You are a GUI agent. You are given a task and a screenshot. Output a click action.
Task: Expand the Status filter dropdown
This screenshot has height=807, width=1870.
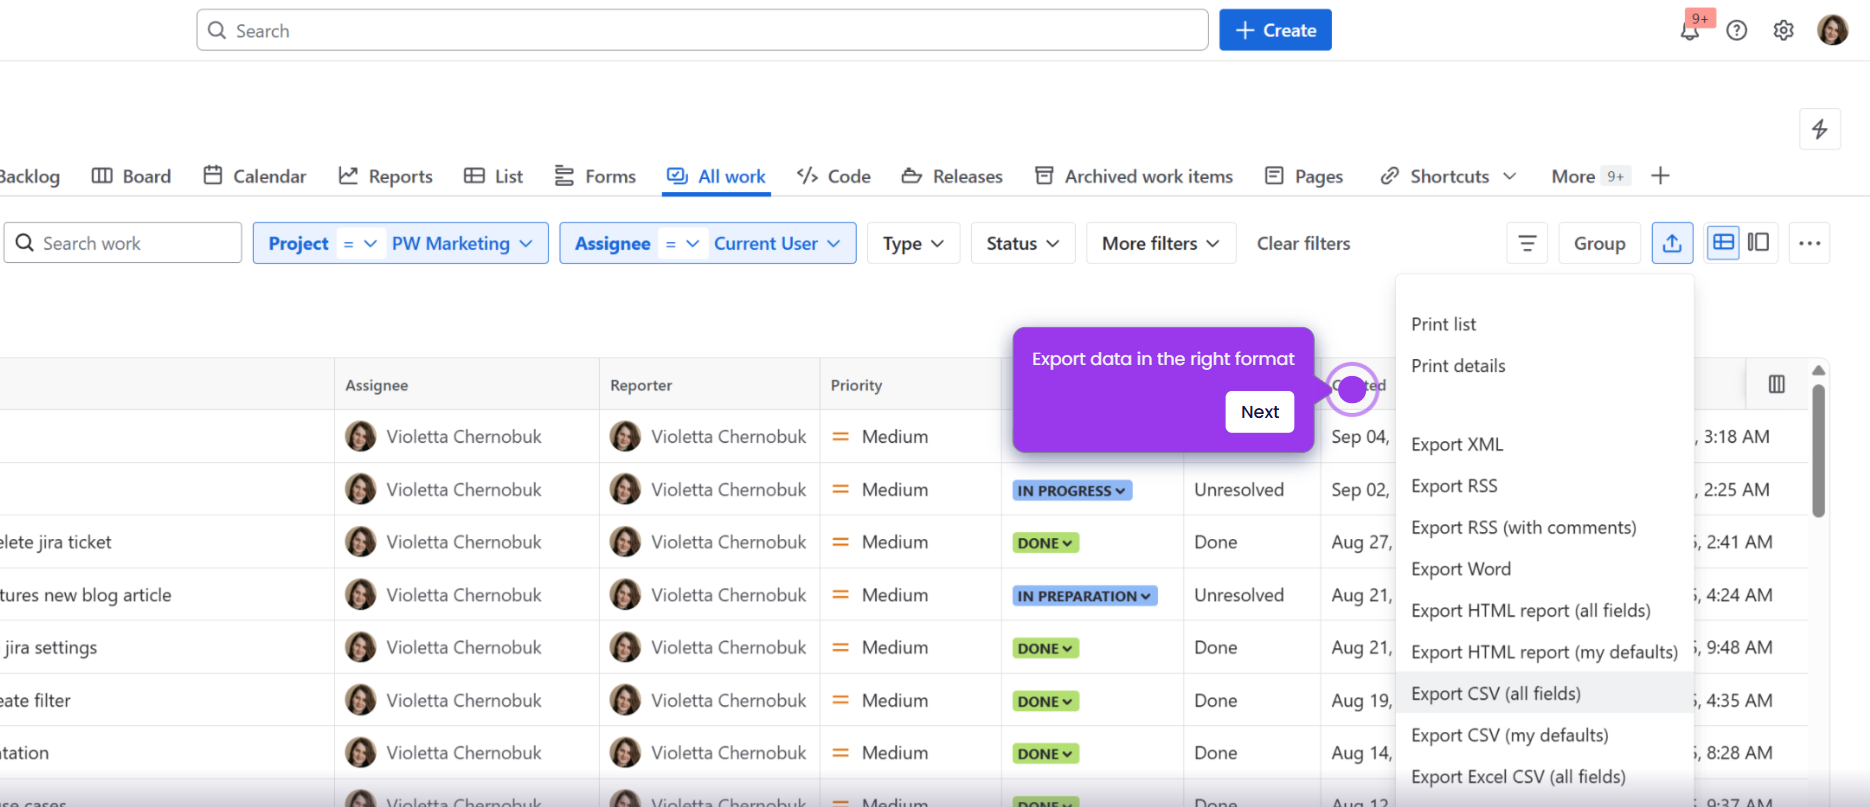[1022, 243]
